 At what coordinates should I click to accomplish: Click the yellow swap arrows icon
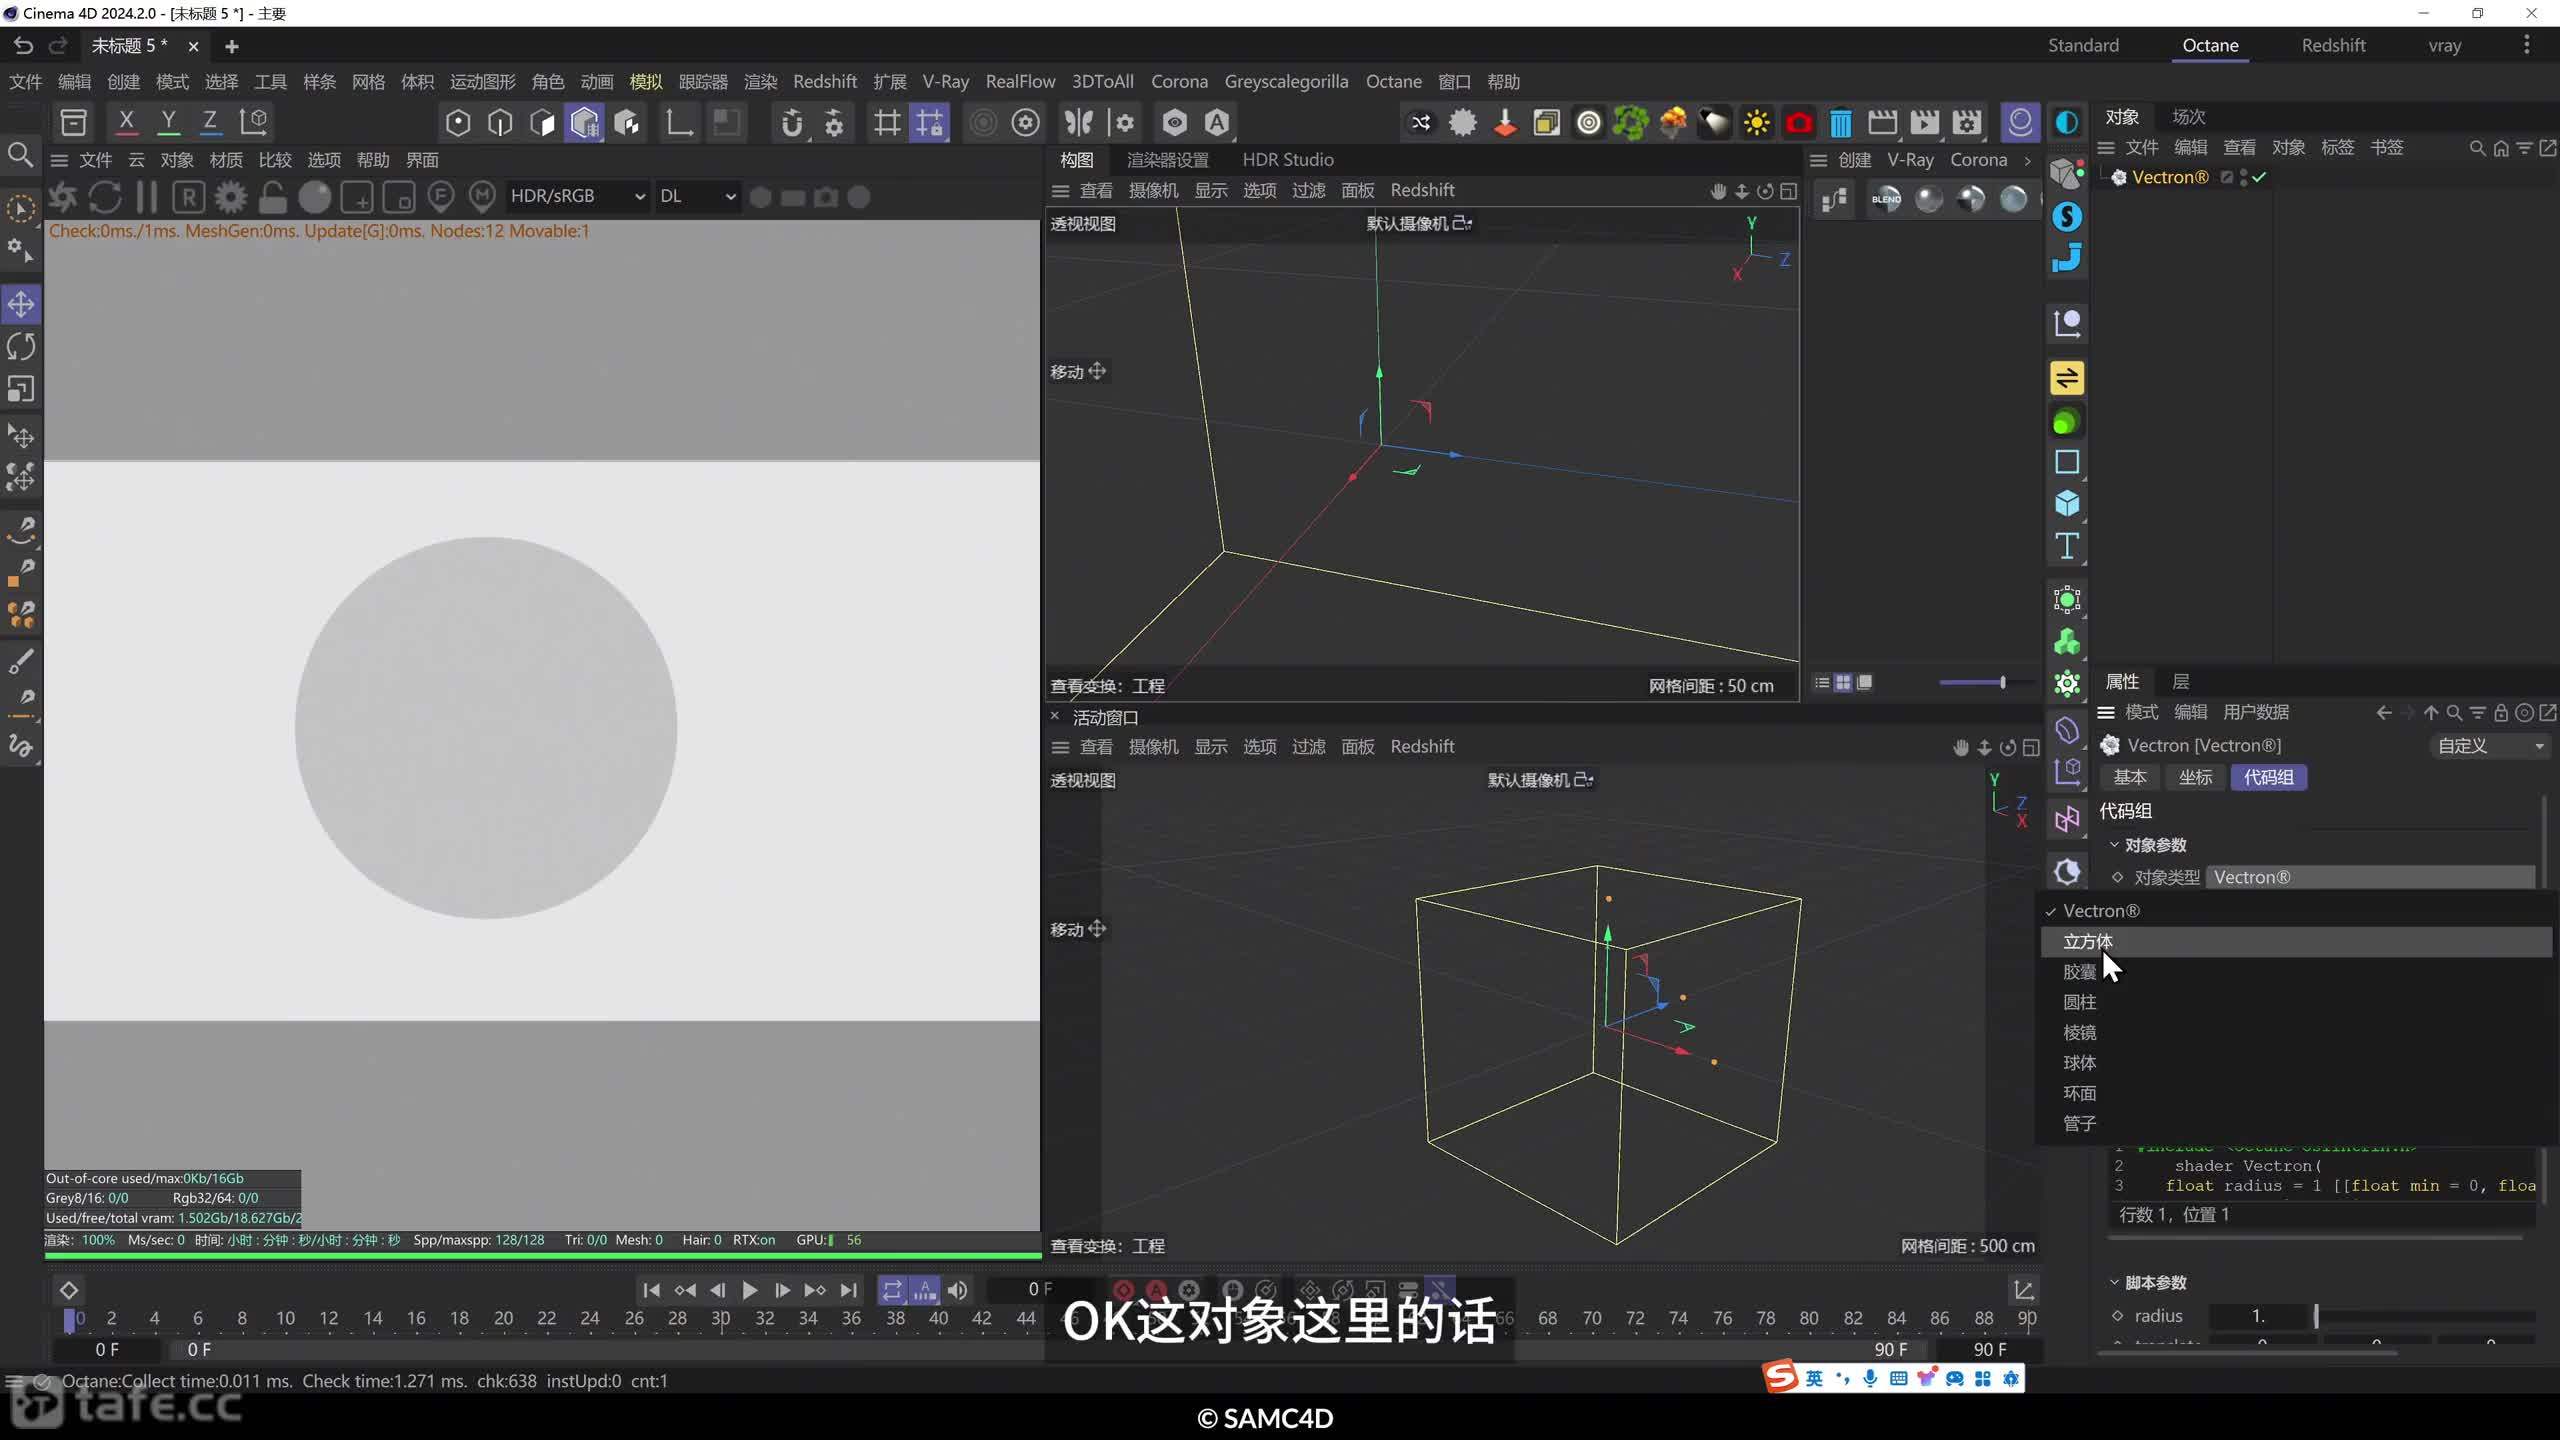[2067, 378]
